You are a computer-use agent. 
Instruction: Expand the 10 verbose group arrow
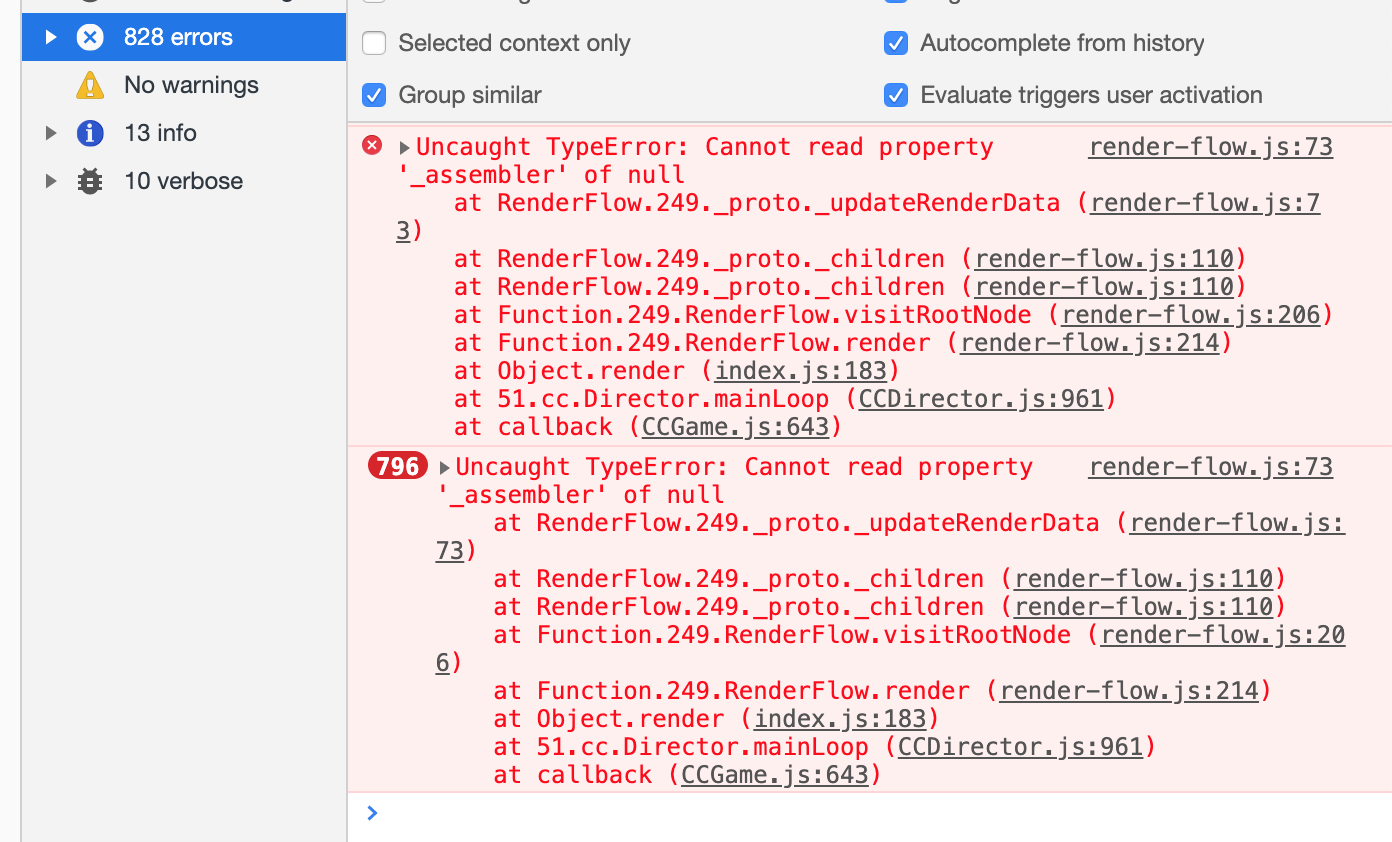(51, 181)
